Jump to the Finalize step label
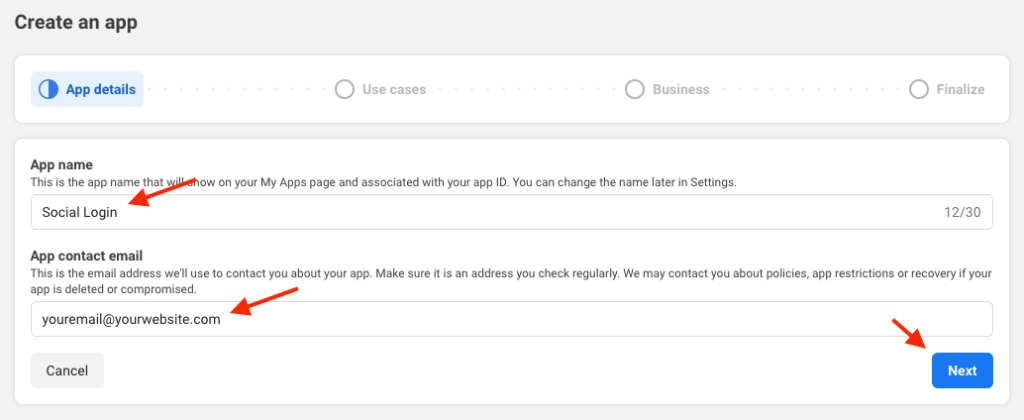The width and height of the screenshot is (1024, 420). [x=960, y=89]
